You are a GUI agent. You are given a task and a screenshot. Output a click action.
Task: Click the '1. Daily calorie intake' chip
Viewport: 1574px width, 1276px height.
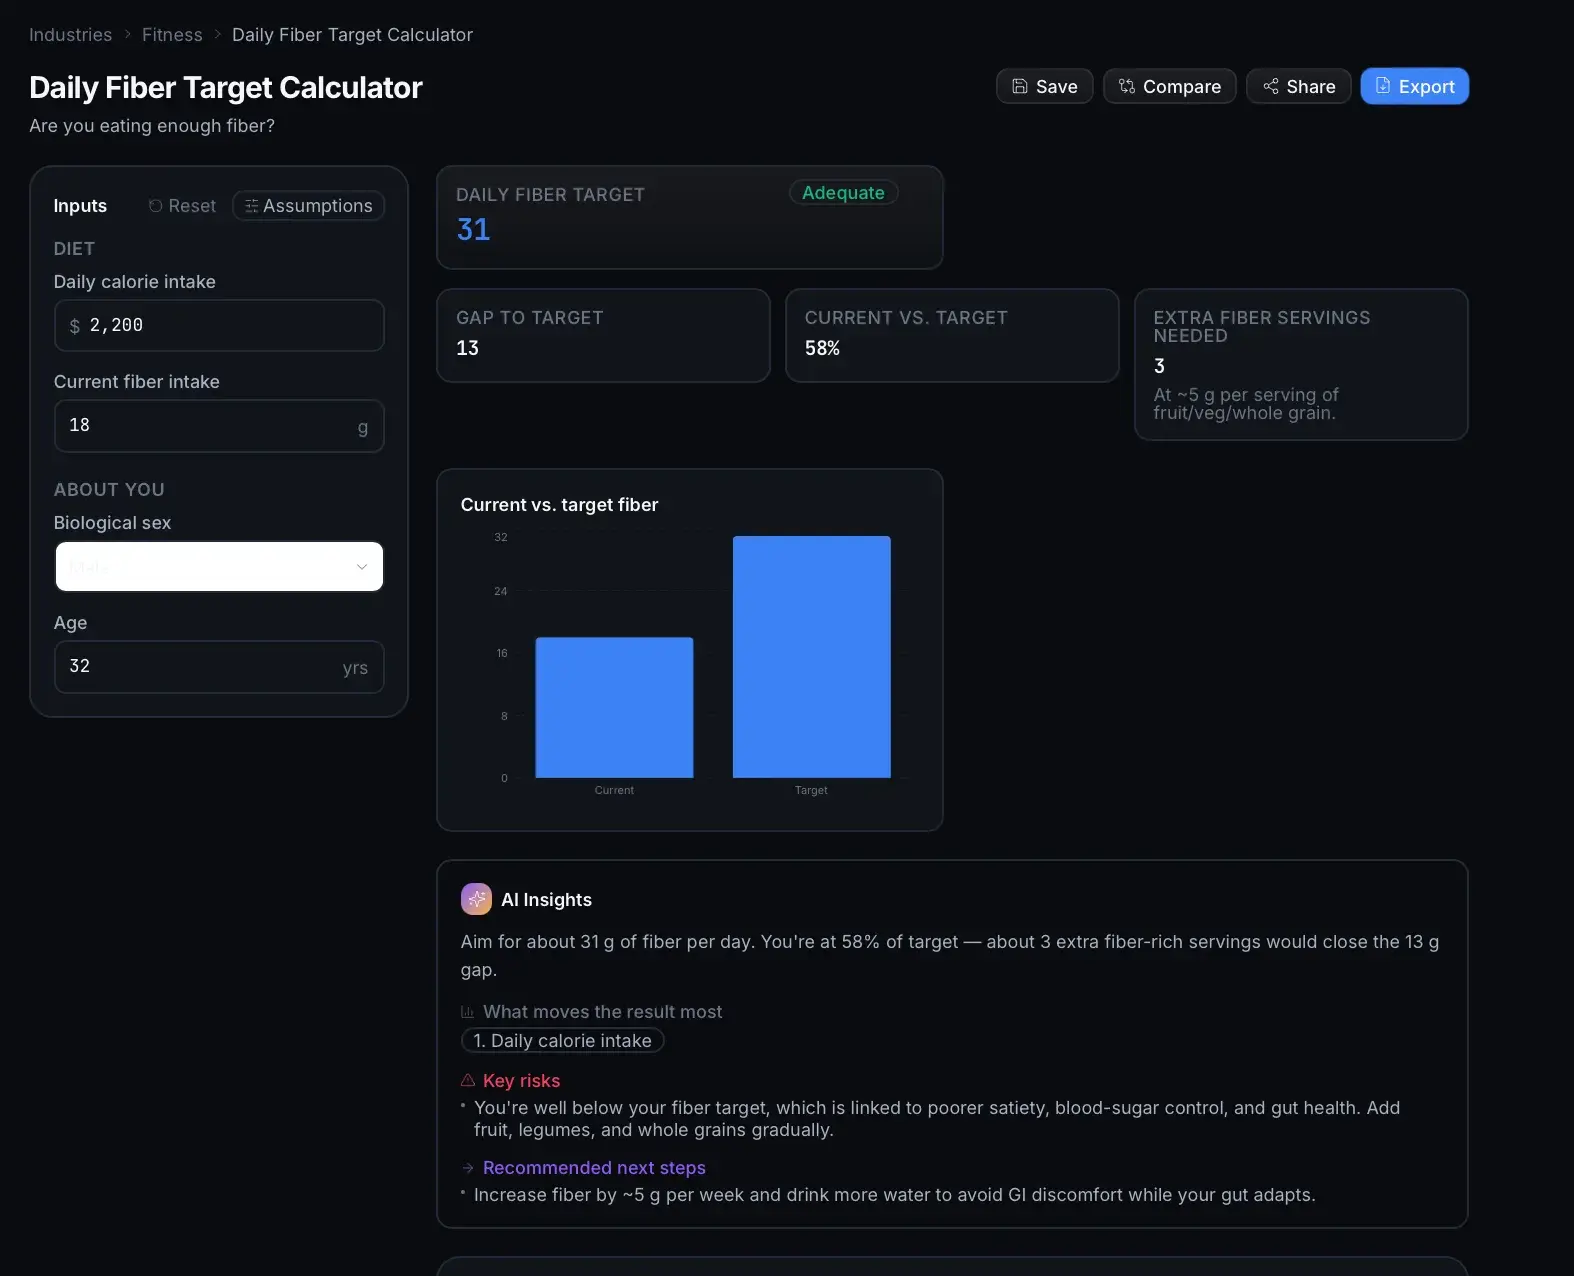pos(562,1041)
